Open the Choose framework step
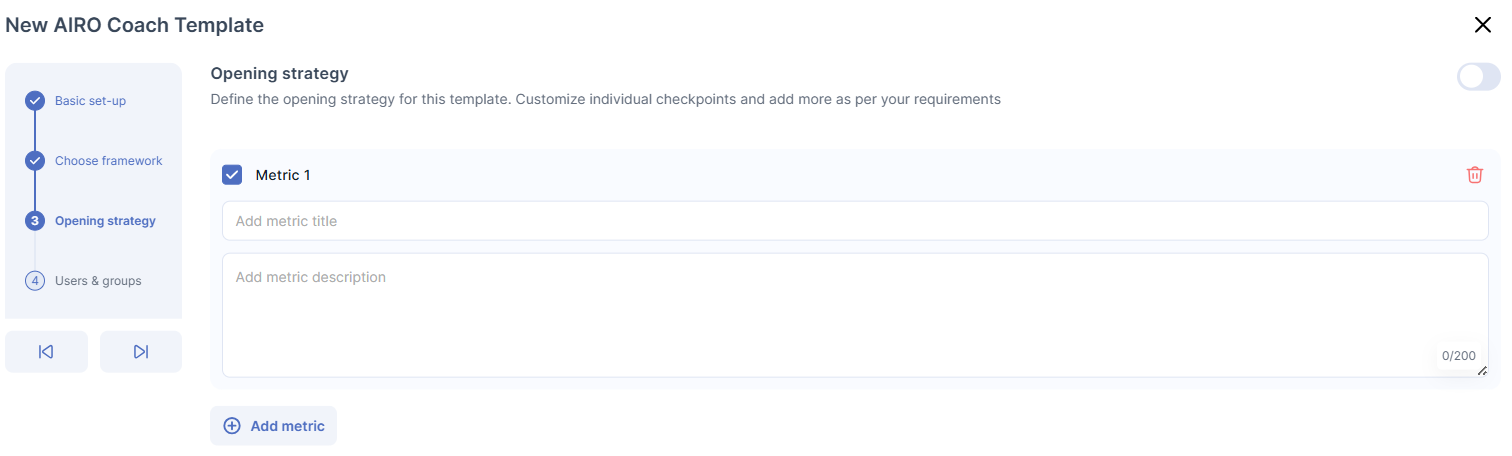Screen dimensions: 1512x456 pos(108,161)
